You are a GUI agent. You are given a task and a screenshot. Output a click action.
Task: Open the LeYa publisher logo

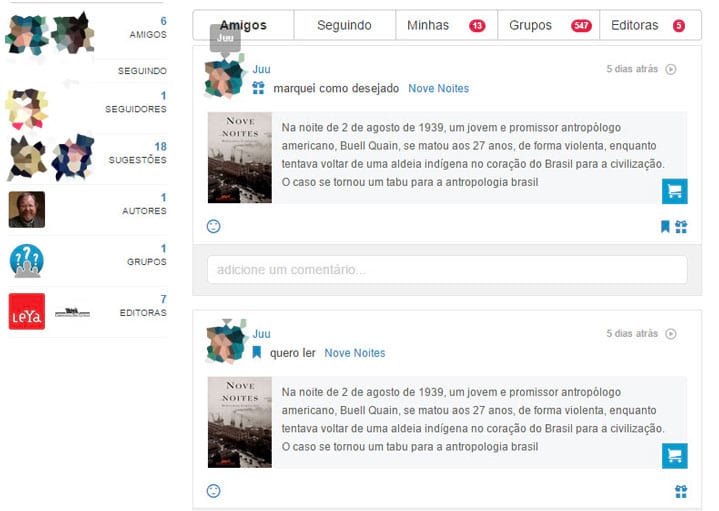coord(27,311)
